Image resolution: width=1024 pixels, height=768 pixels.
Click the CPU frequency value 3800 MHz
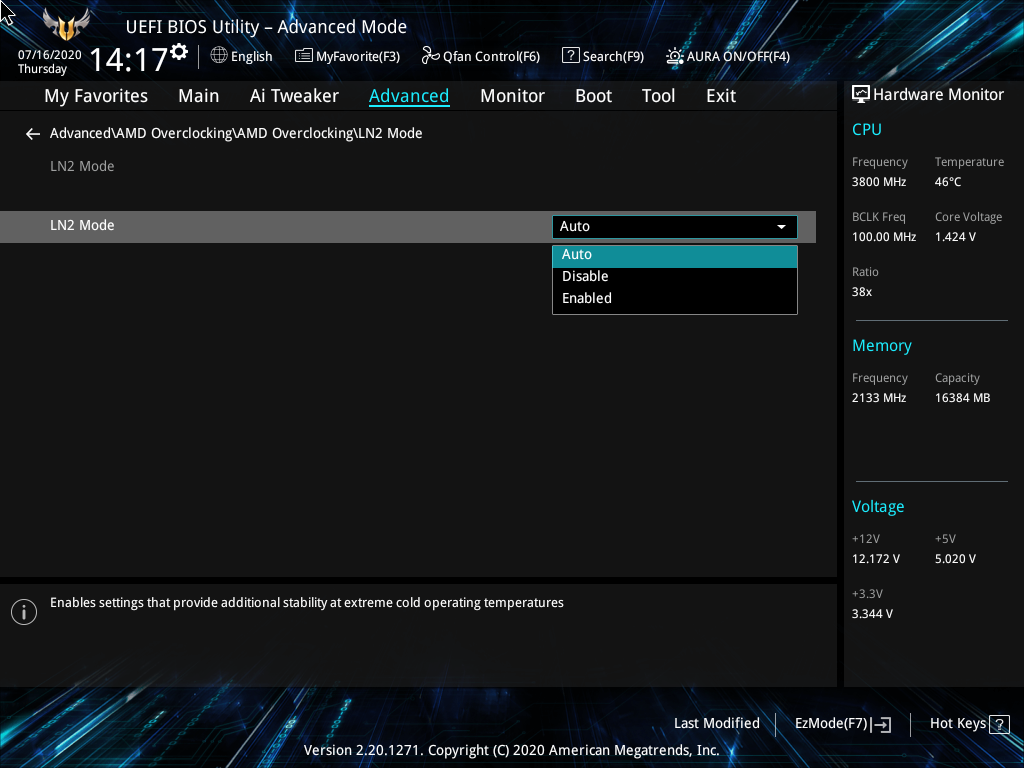878,182
